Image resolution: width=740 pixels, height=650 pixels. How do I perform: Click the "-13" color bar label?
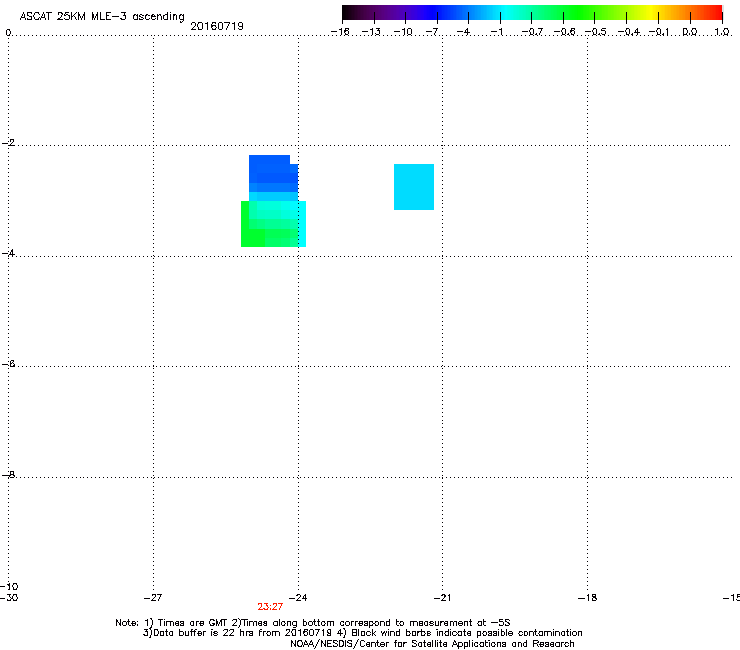pyautogui.click(x=371, y=32)
